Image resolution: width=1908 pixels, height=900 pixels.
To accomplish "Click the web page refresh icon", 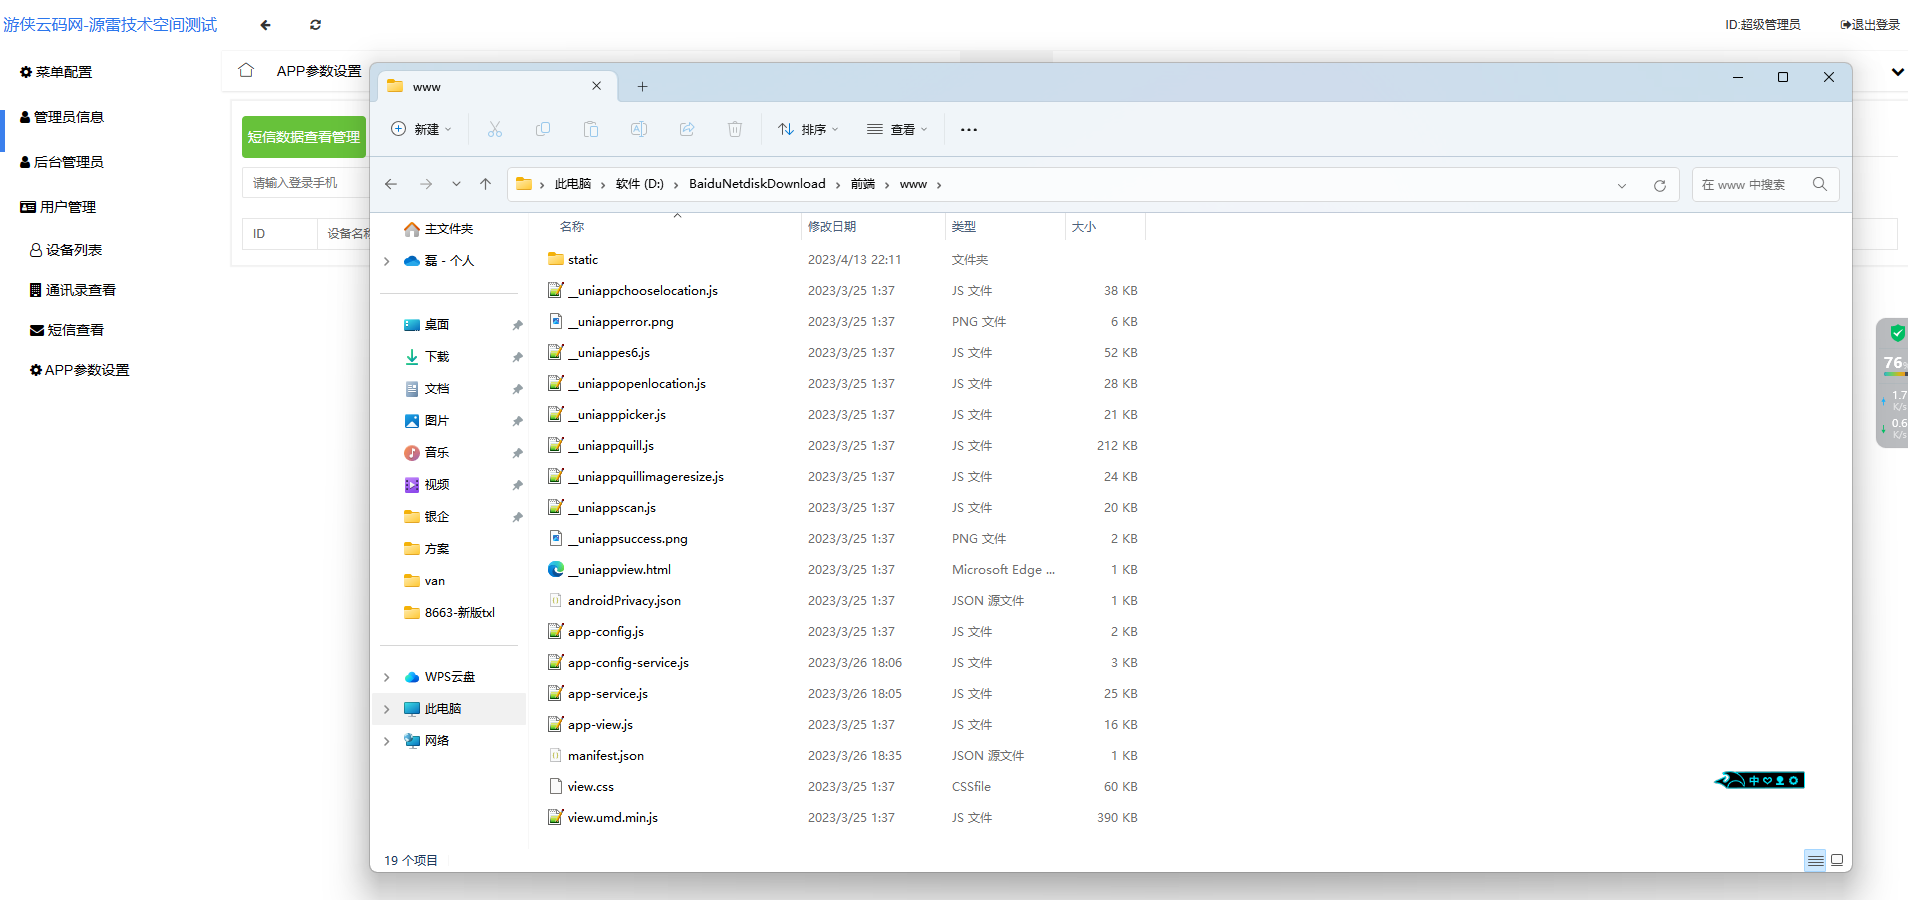I will [x=315, y=25].
